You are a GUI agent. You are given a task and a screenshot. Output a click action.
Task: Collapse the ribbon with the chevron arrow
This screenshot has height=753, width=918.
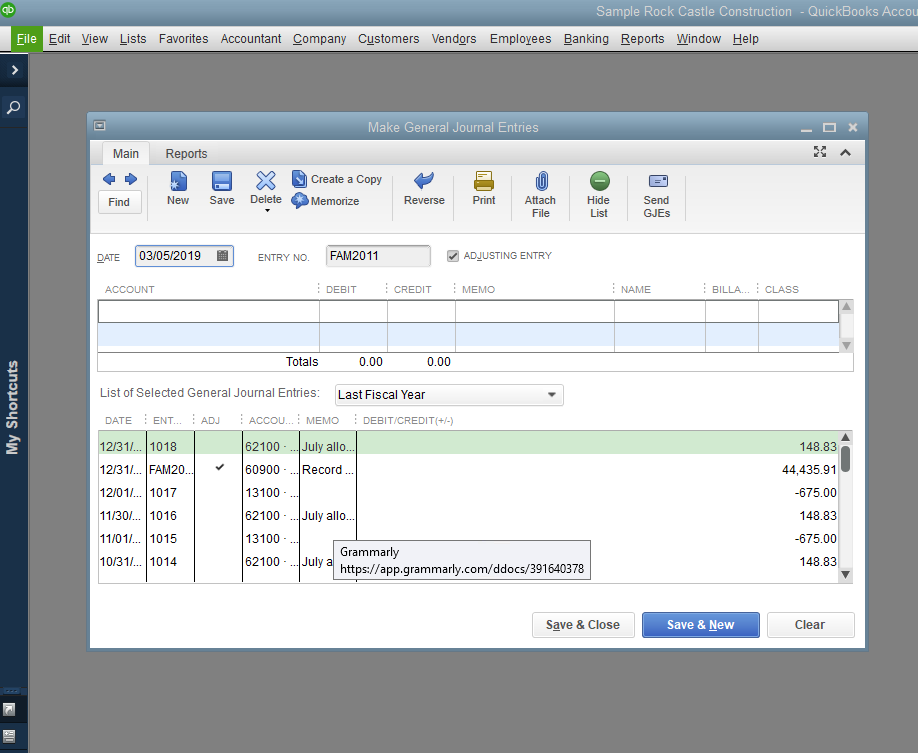[x=845, y=153]
